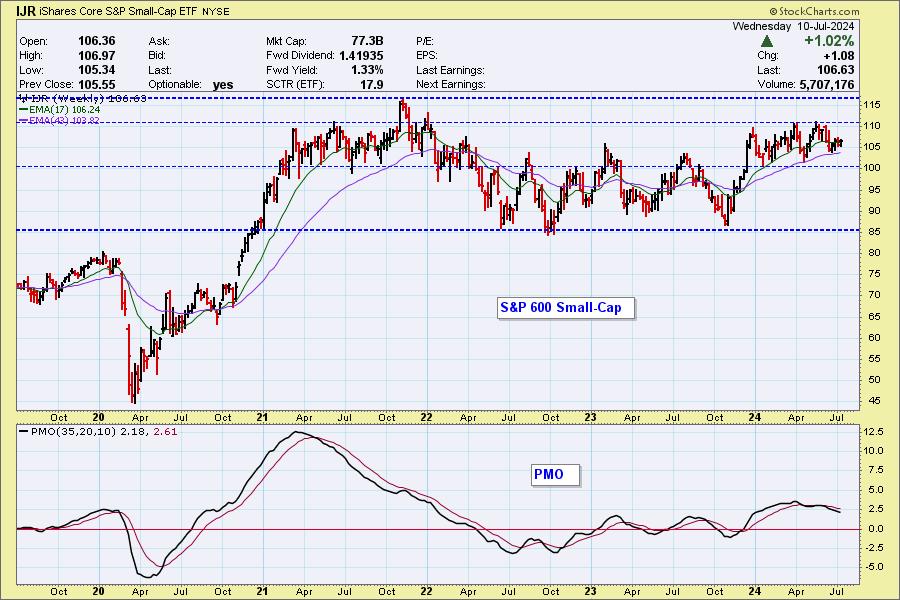Click the 12.5 PMO axis label
The height and width of the screenshot is (600, 900).
[873, 432]
